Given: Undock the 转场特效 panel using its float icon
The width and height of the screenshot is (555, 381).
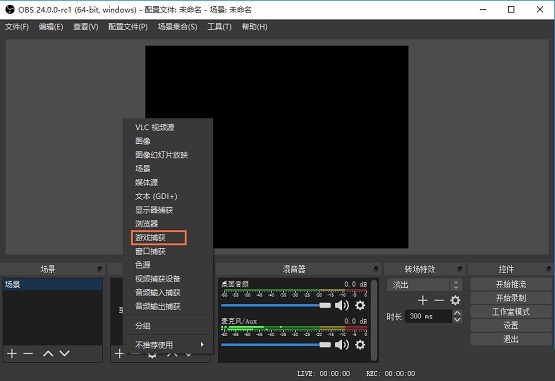Looking at the screenshot, I should 459,269.
